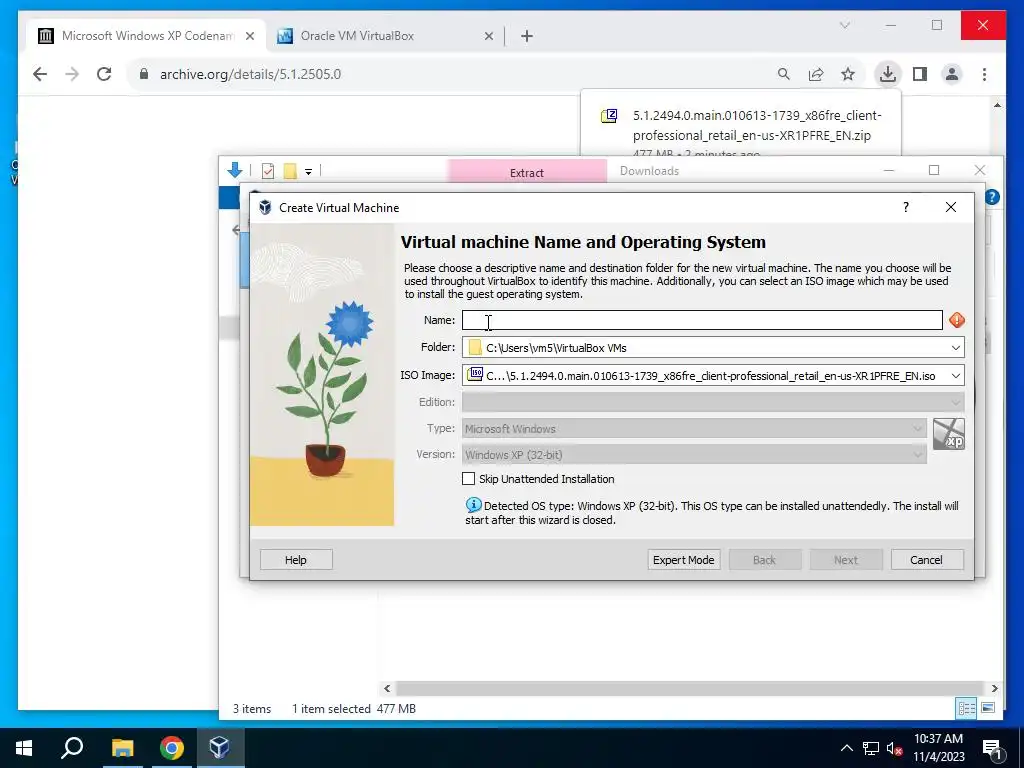This screenshot has width=1024, height=768.
Task: Click the Help button
Action: pyautogui.click(x=296, y=560)
